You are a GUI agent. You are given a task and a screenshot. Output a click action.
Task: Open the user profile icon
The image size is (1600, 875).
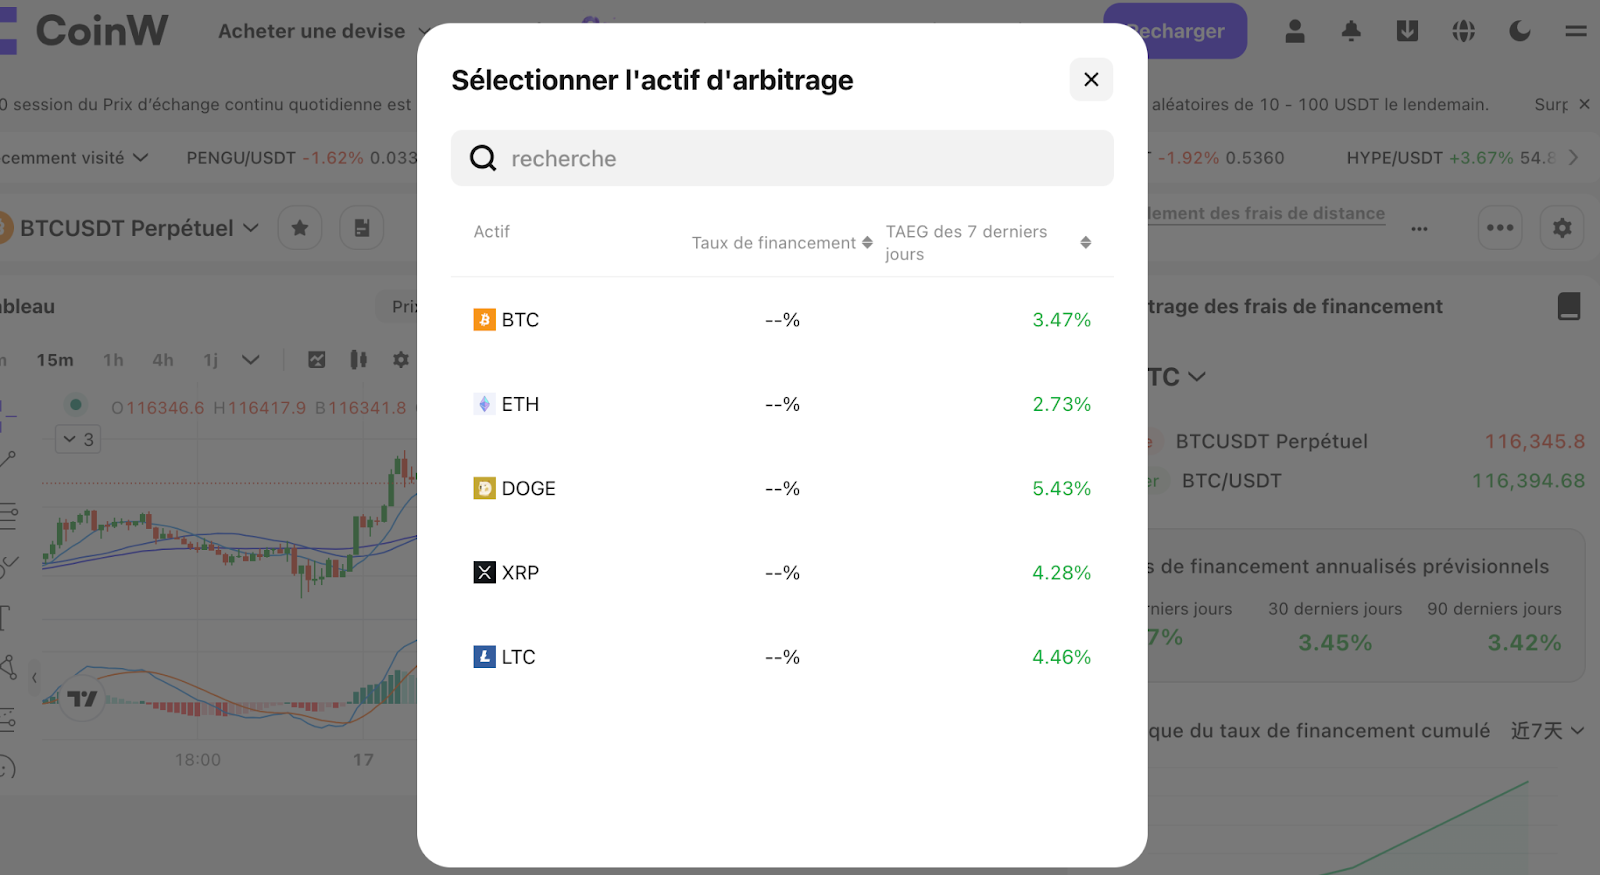point(1295,31)
